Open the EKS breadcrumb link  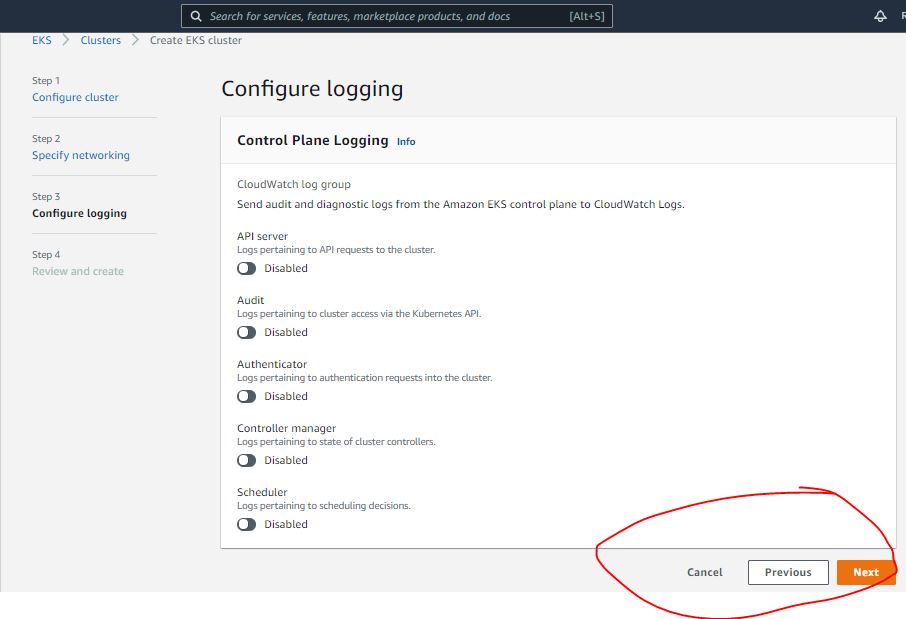tap(41, 40)
